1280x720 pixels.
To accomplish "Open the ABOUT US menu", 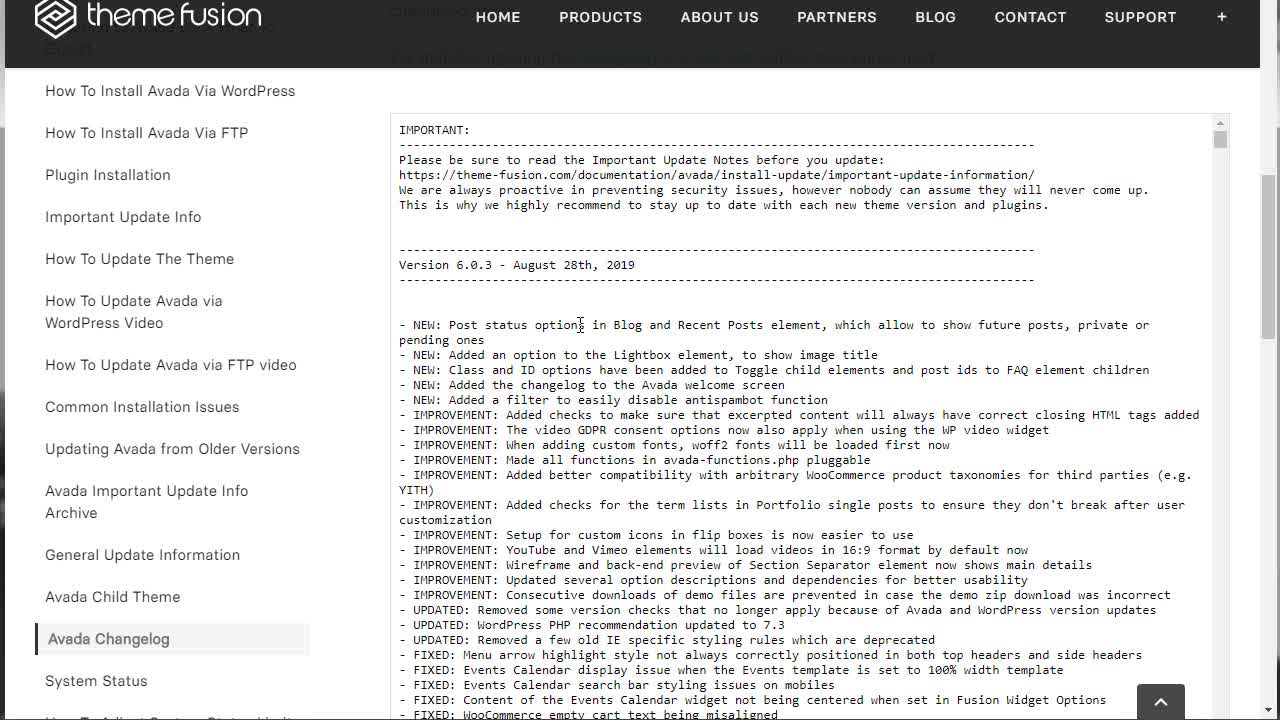I will point(720,17).
